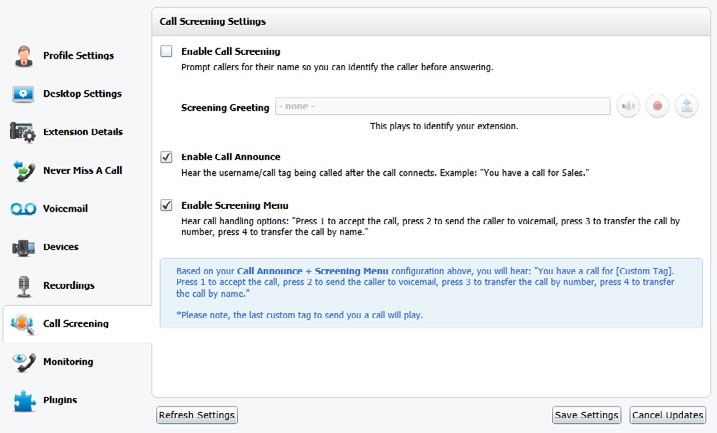This screenshot has height=433, width=717.
Task: Upload a screening greeting file
Action: [x=686, y=106]
